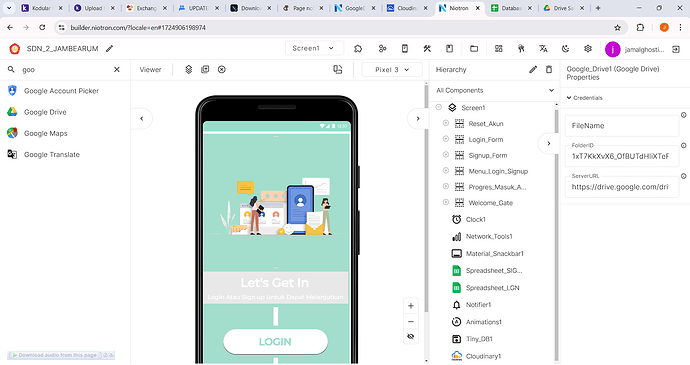
Task: Expand the Menu_Login_Signup node
Action: [445, 170]
